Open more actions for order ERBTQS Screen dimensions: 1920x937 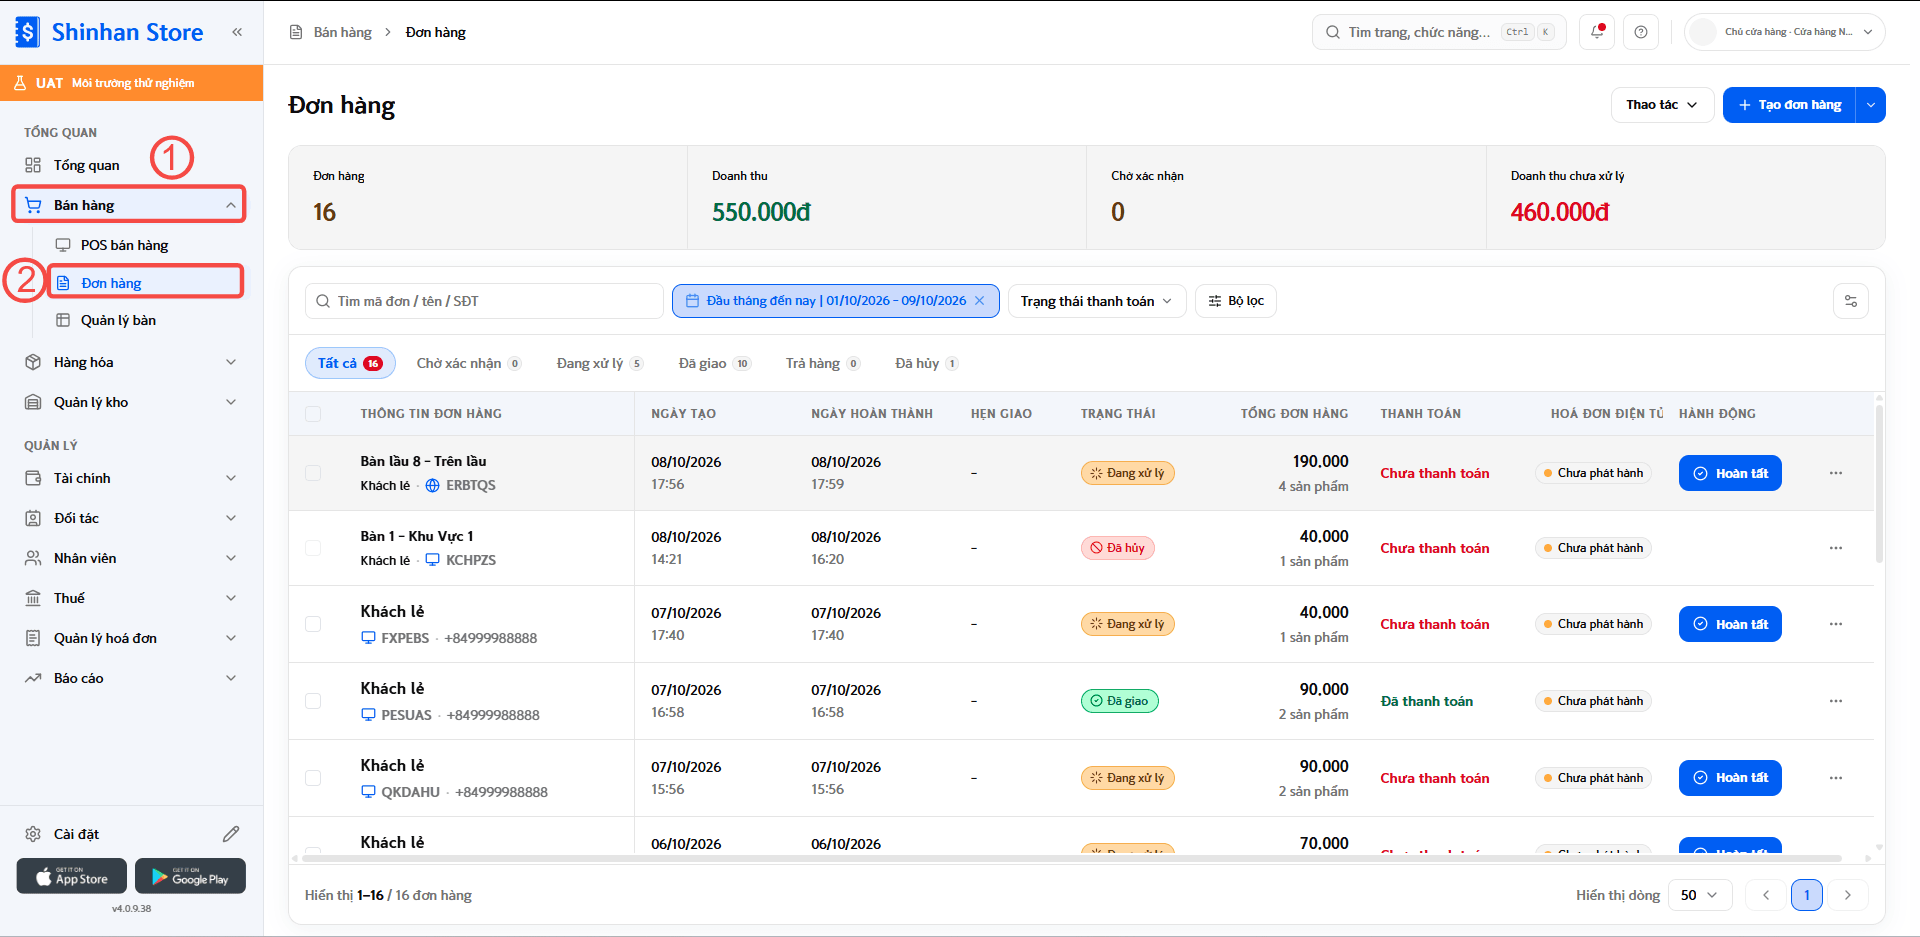(x=1836, y=473)
